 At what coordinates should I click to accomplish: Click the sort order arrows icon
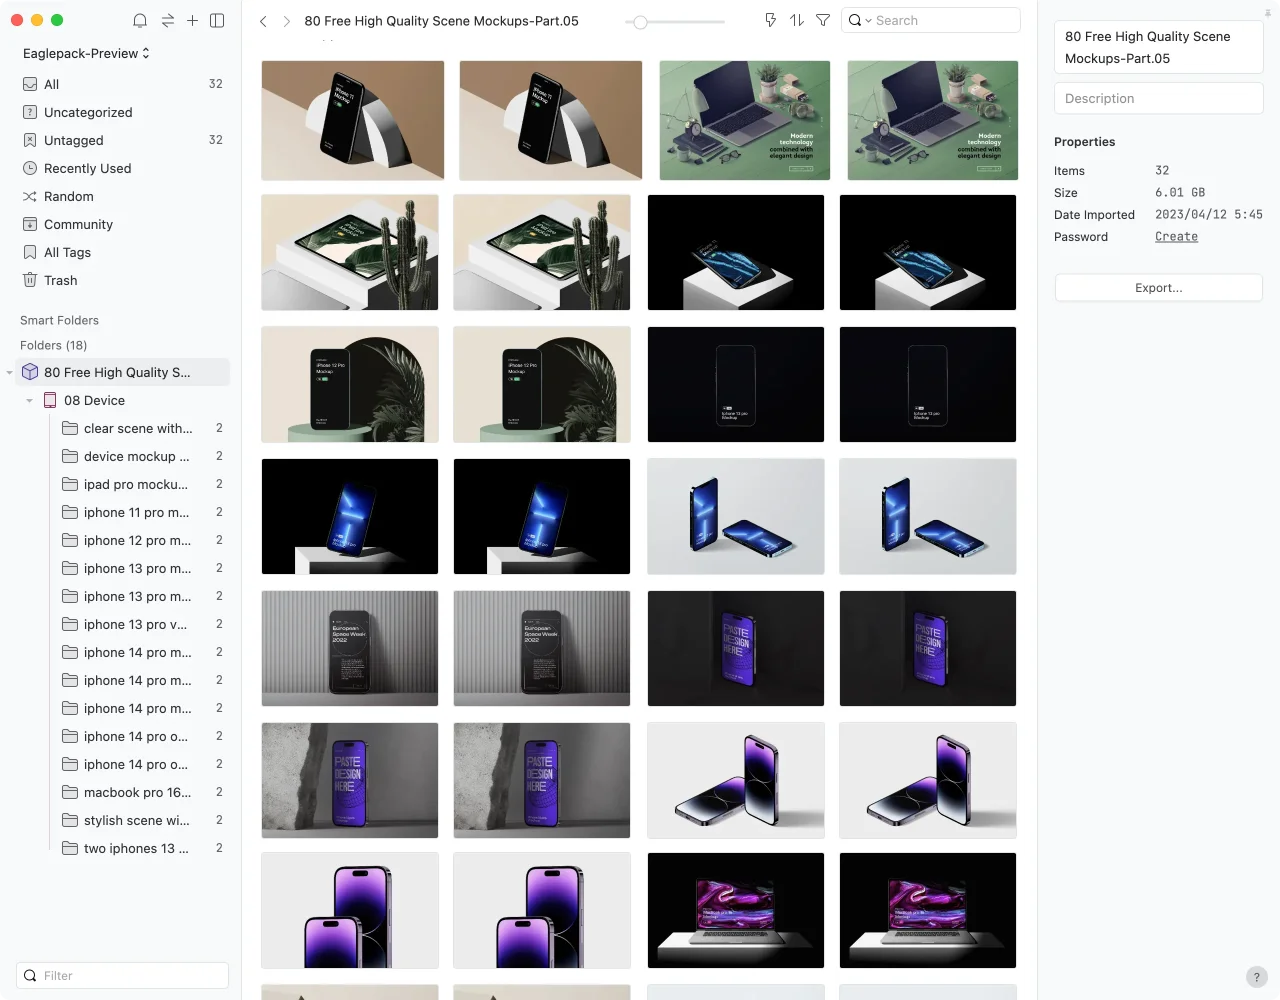coord(797,20)
